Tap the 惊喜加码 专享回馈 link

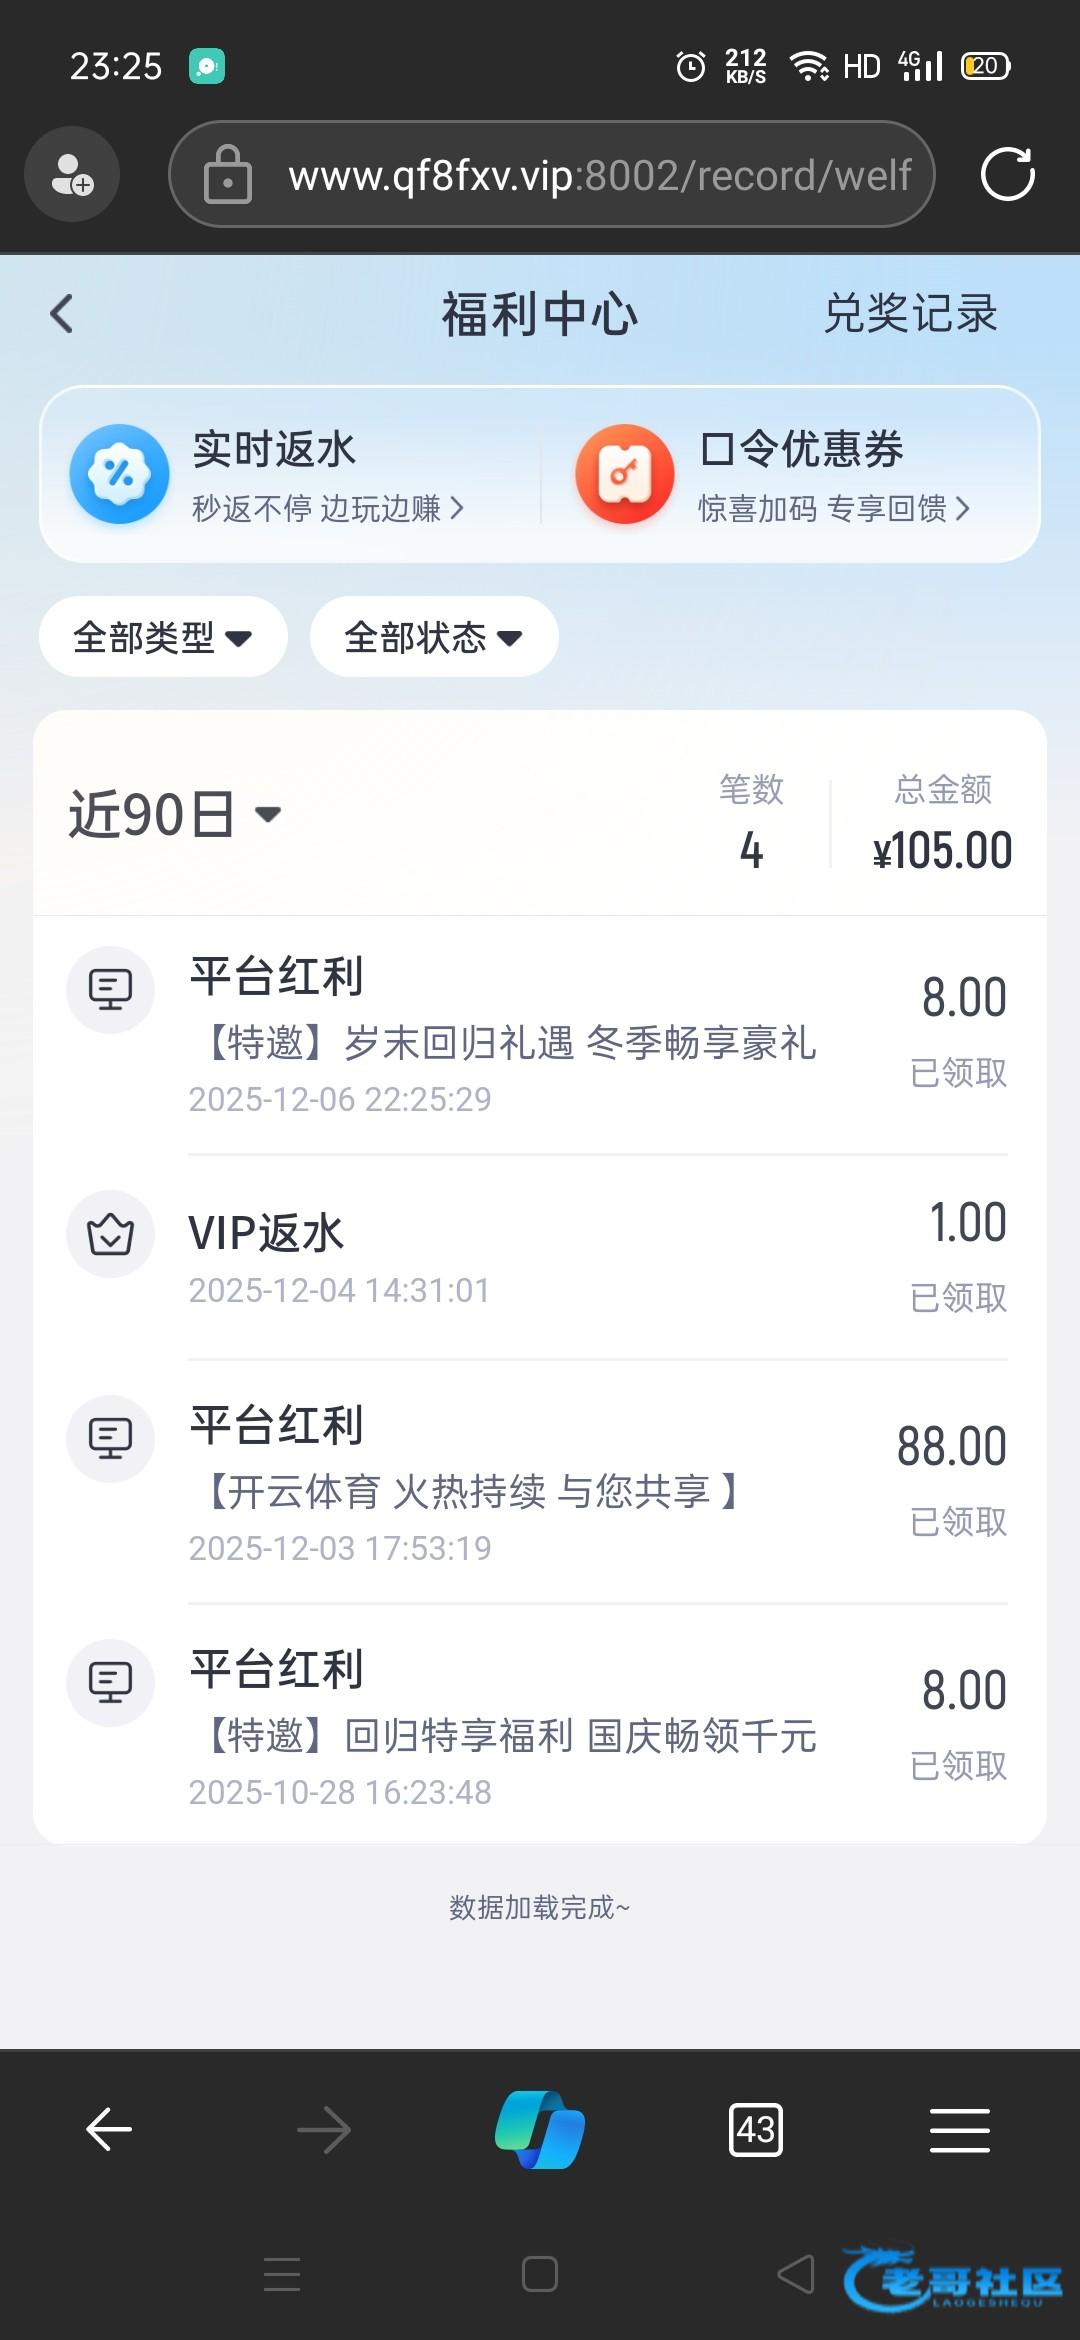click(834, 509)
